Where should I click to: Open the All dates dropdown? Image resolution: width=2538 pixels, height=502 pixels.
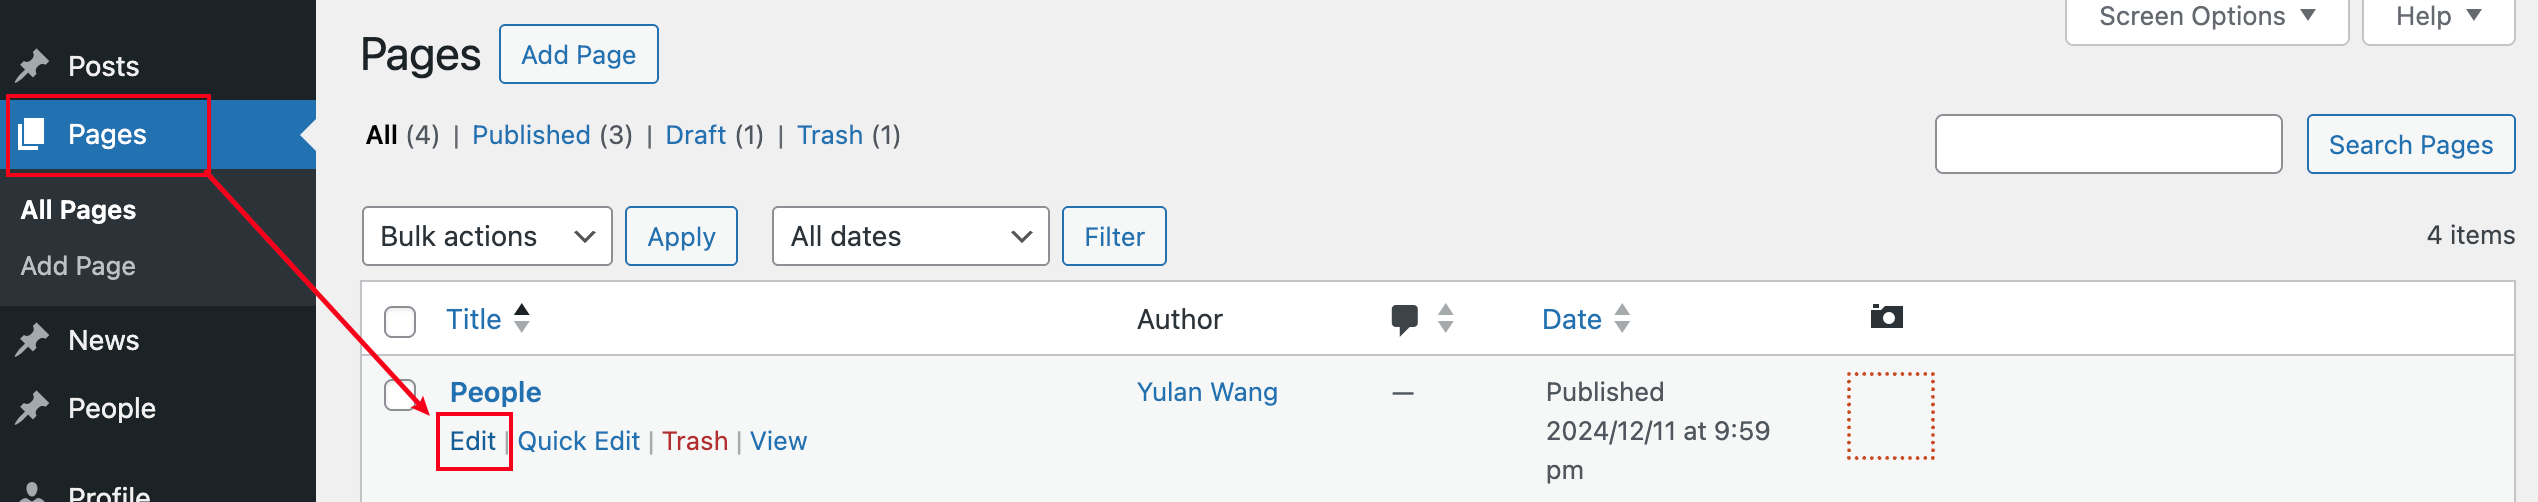910,236
